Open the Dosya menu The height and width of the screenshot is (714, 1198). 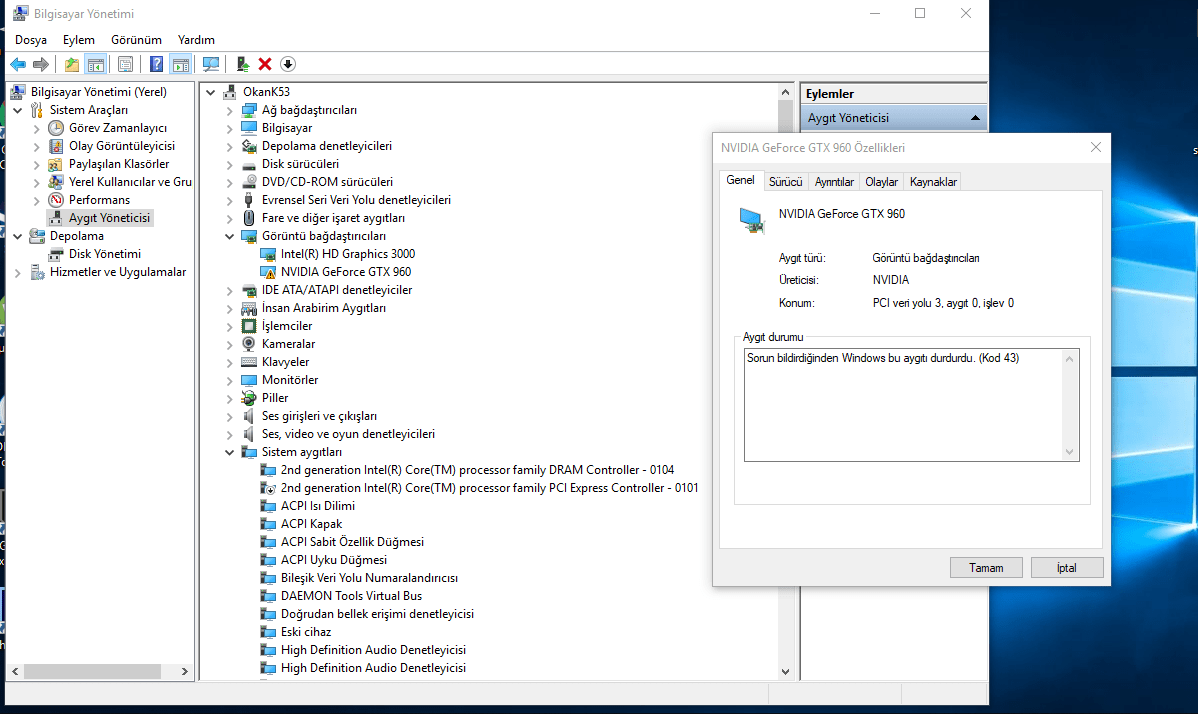pos(31,40)
